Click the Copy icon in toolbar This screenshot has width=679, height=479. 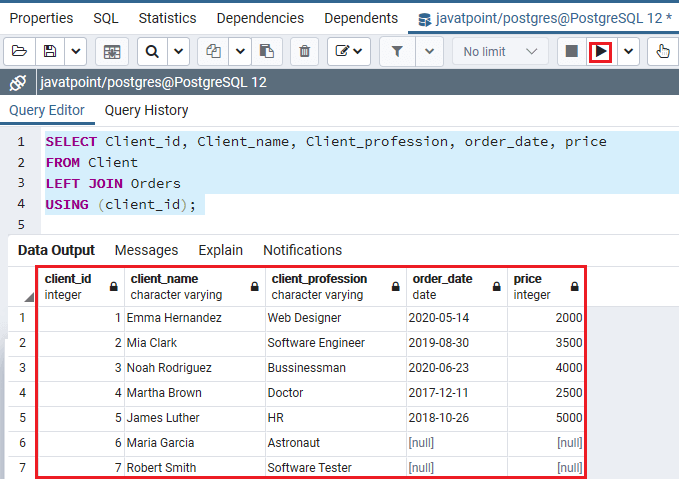(213, 52)
